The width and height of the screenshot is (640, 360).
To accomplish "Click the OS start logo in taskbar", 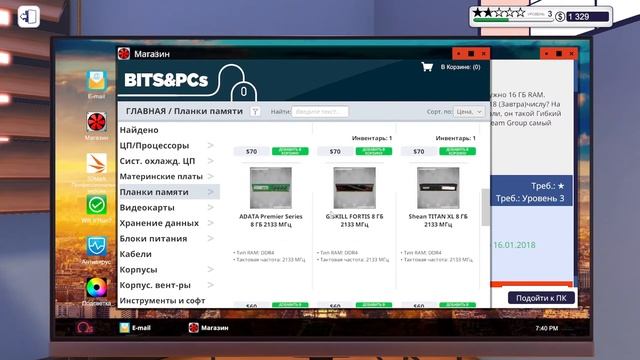I will [x=84, y=328].
